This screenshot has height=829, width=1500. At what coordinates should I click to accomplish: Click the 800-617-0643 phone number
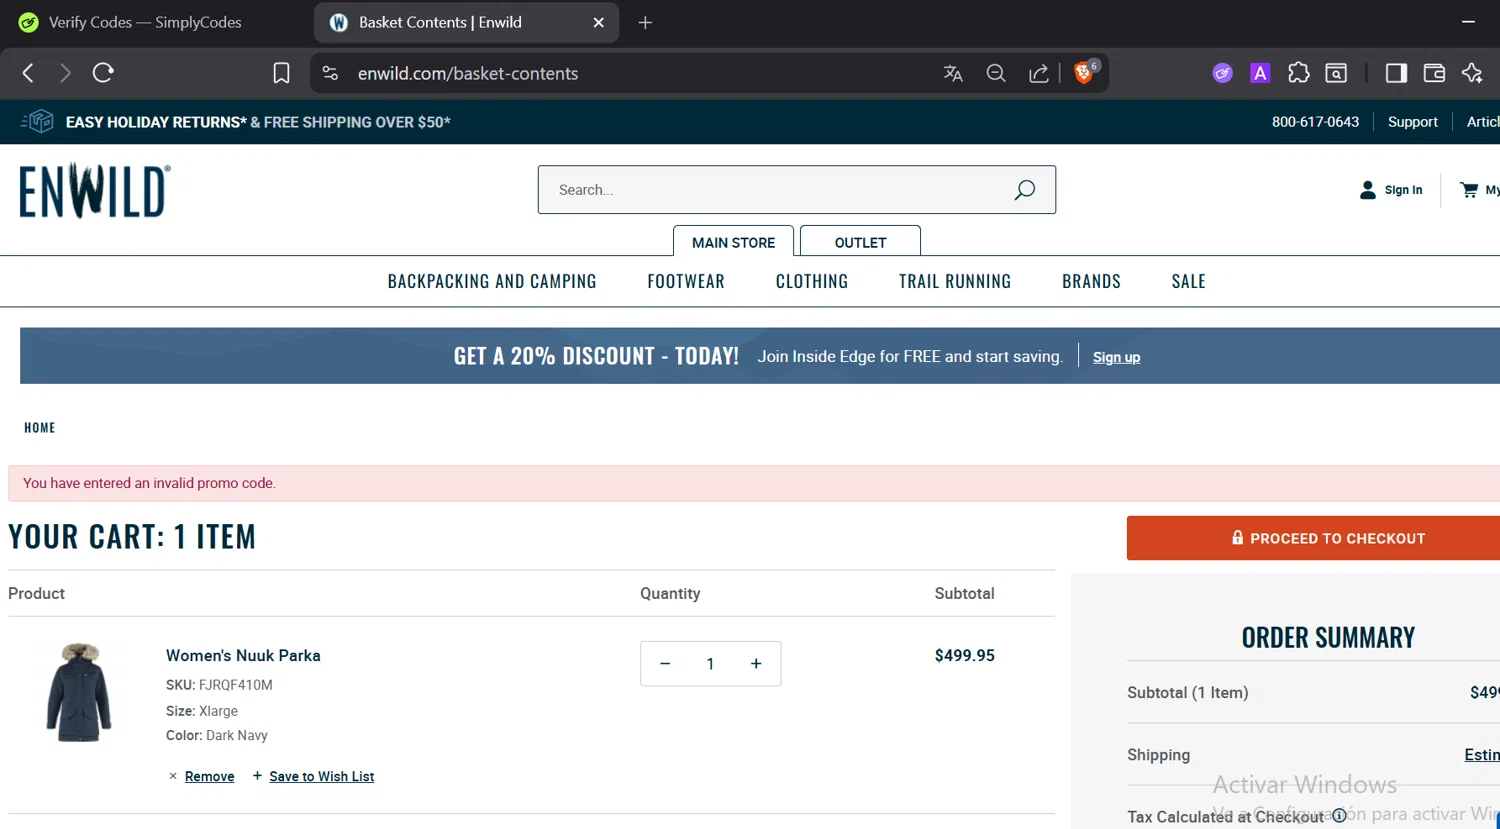(x=1315, y=122)
